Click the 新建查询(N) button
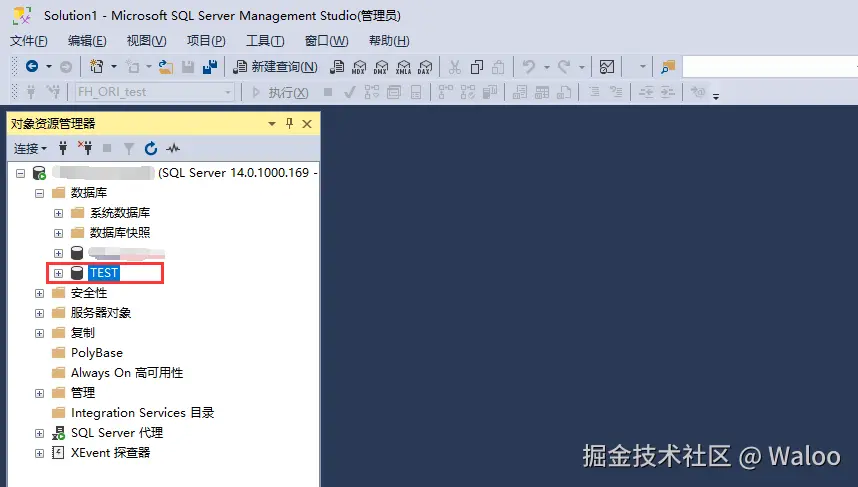Image resolution: width=858 pixels, height=487 pixels. click(275, 67)
